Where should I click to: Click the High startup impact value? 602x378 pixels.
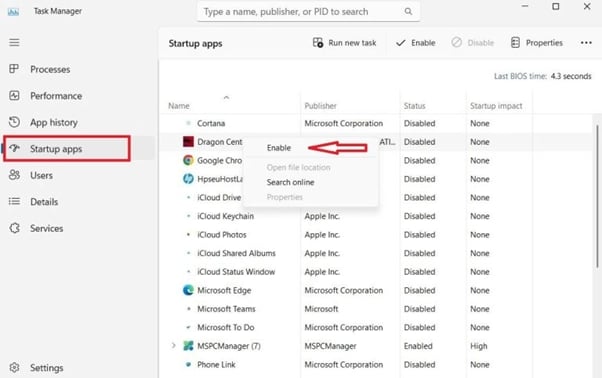pyautogui.click(x=478, y=346)
